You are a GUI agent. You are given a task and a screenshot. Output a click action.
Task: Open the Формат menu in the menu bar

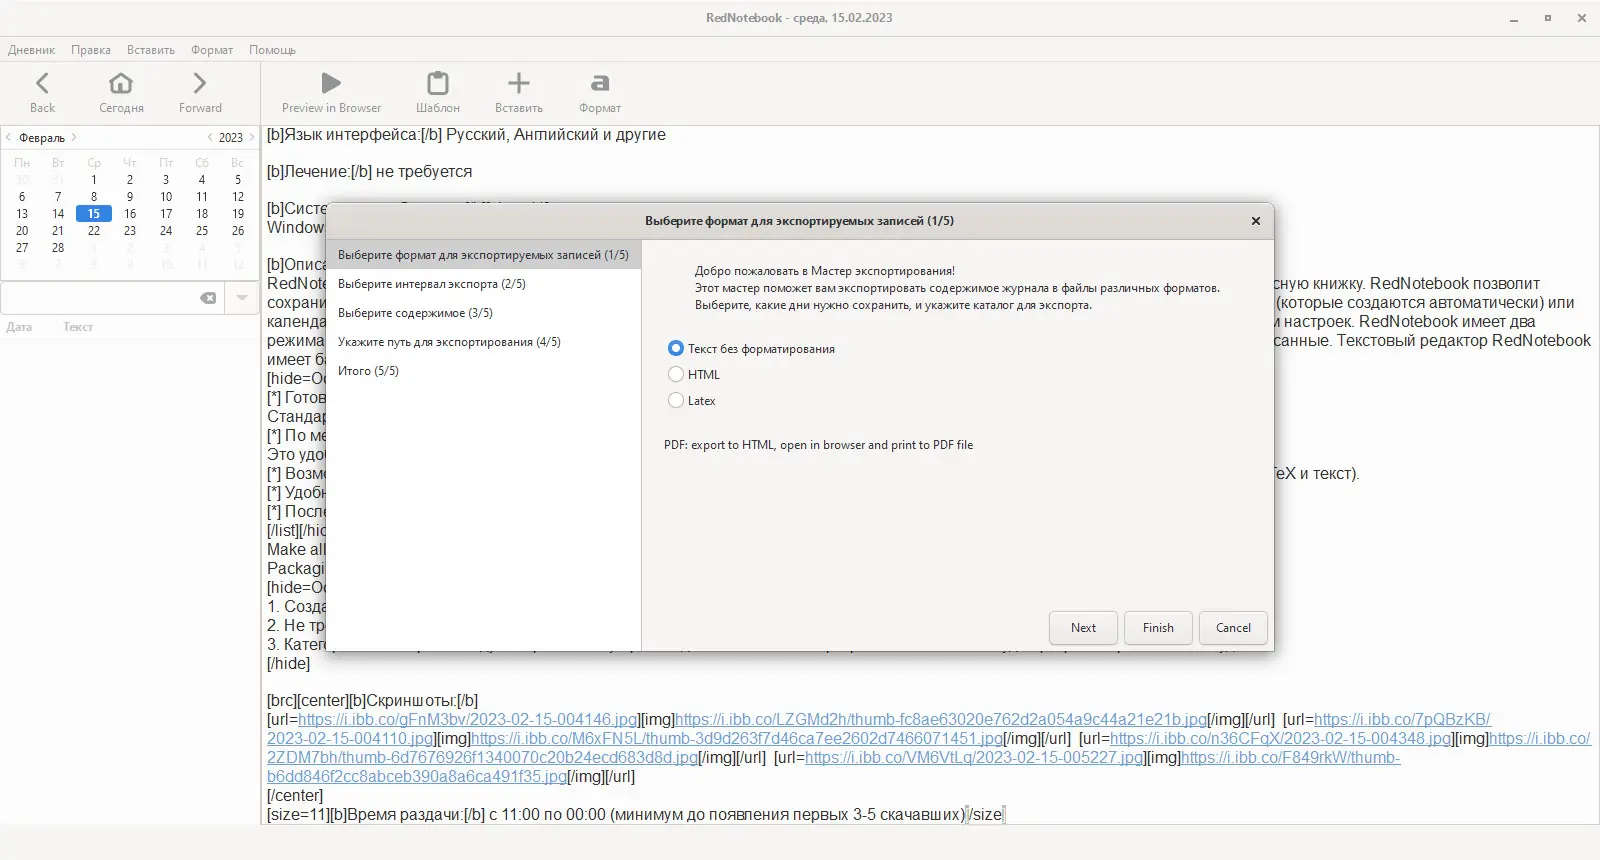tap(212, 50)
